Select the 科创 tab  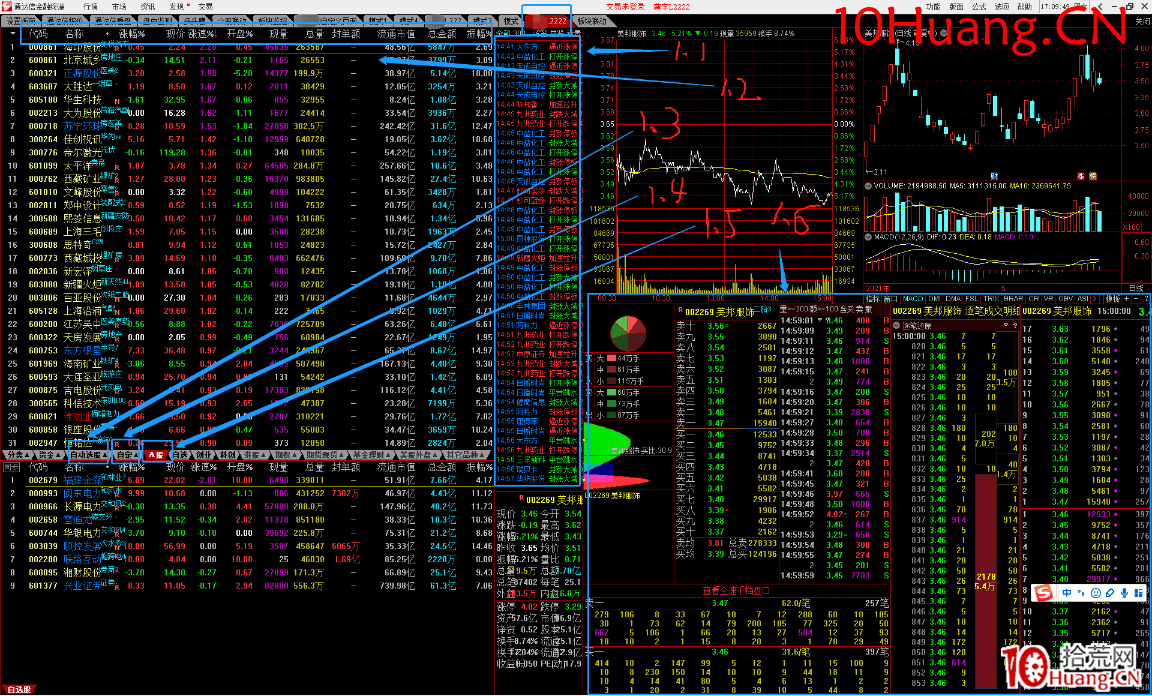(x=227, y=455)
